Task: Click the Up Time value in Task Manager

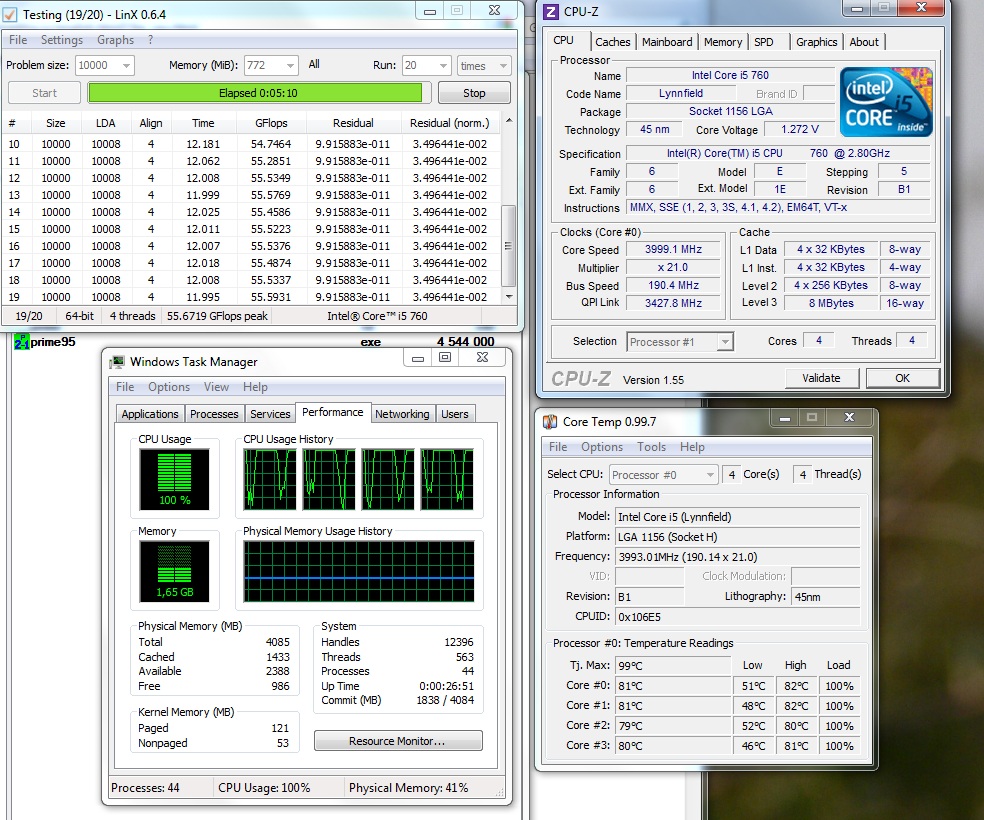Action: (446, 686)
